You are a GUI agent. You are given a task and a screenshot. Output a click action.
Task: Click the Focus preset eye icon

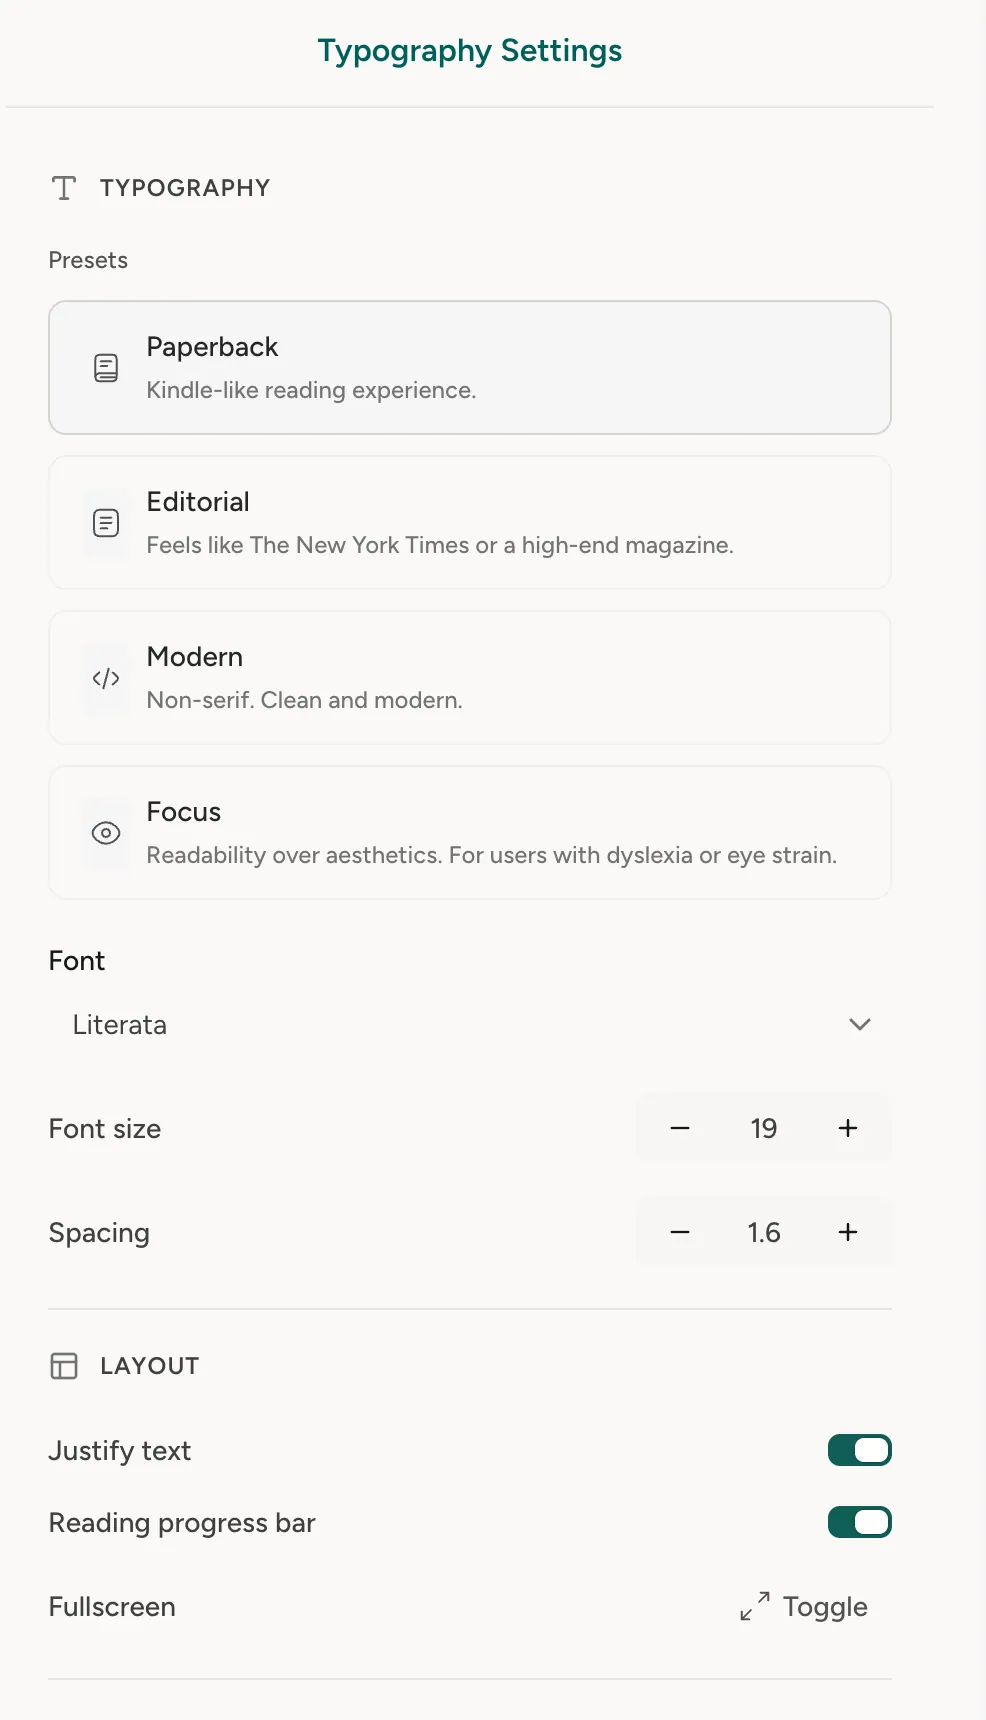tap(106, 833)
